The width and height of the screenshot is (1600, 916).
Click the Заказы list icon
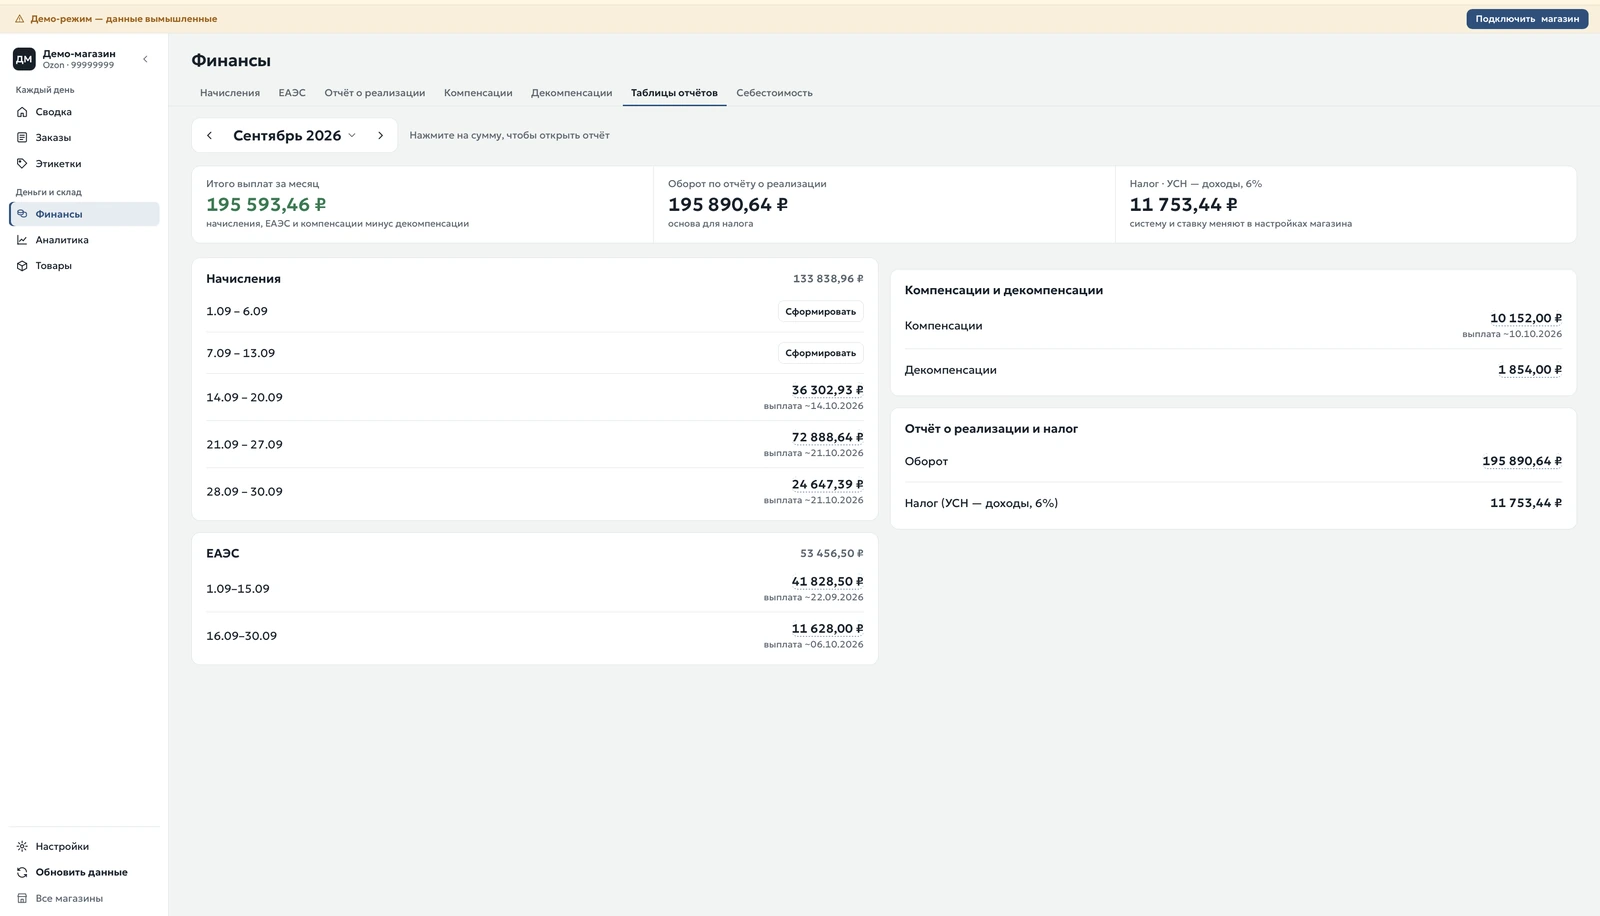[22, 138]
